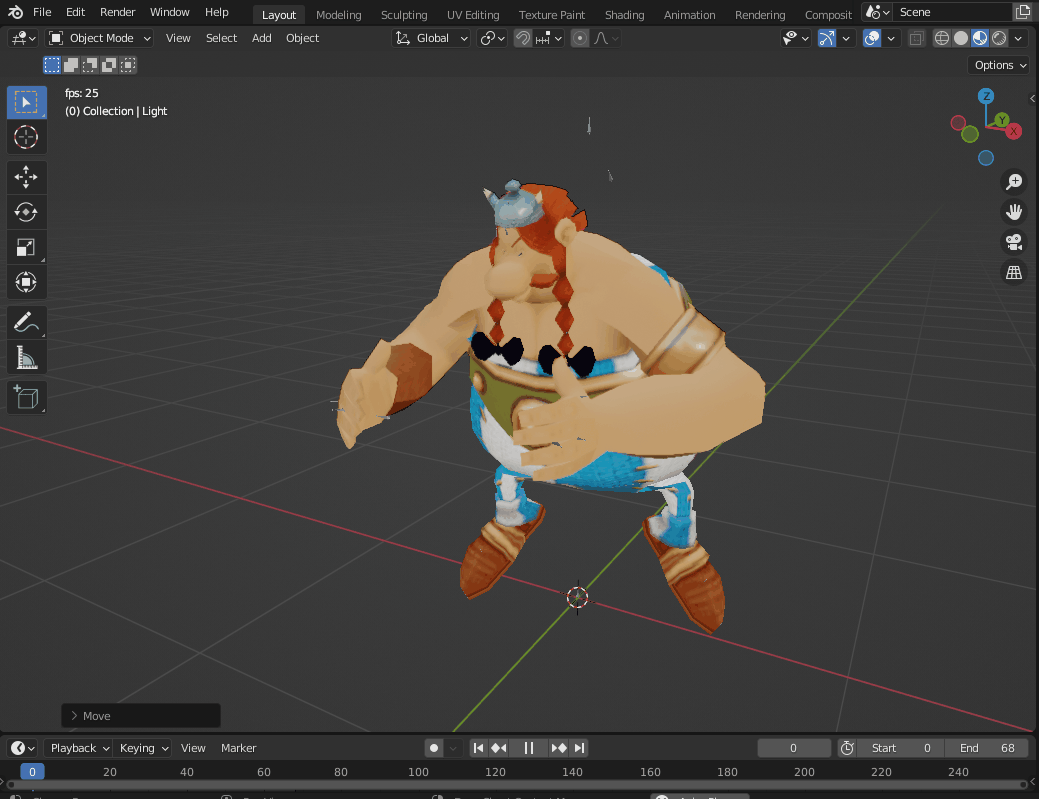Open the editor type dropdown in viewport
This screenshot has width=1039, height=799.
click(x=23, y=38)
